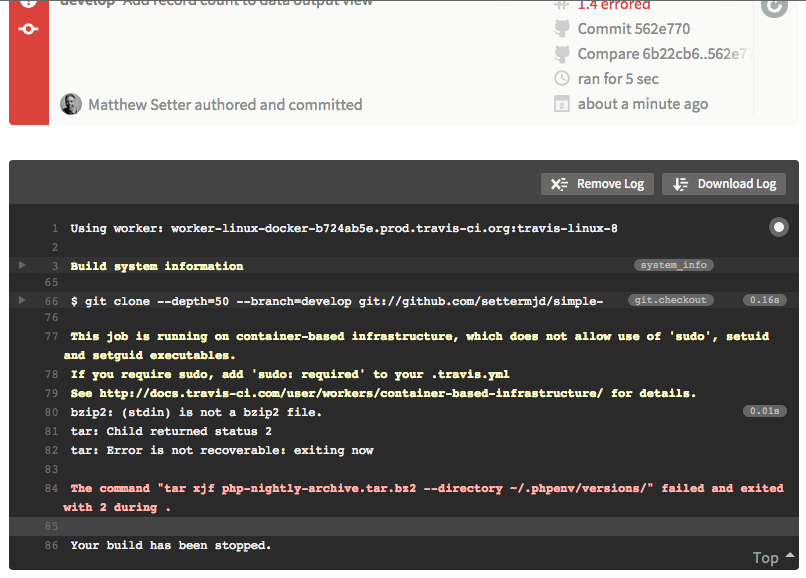The width and height of the screenshot is (806, 578).
Task: Open the Commit 562e770 link
Action: [634, 29]
